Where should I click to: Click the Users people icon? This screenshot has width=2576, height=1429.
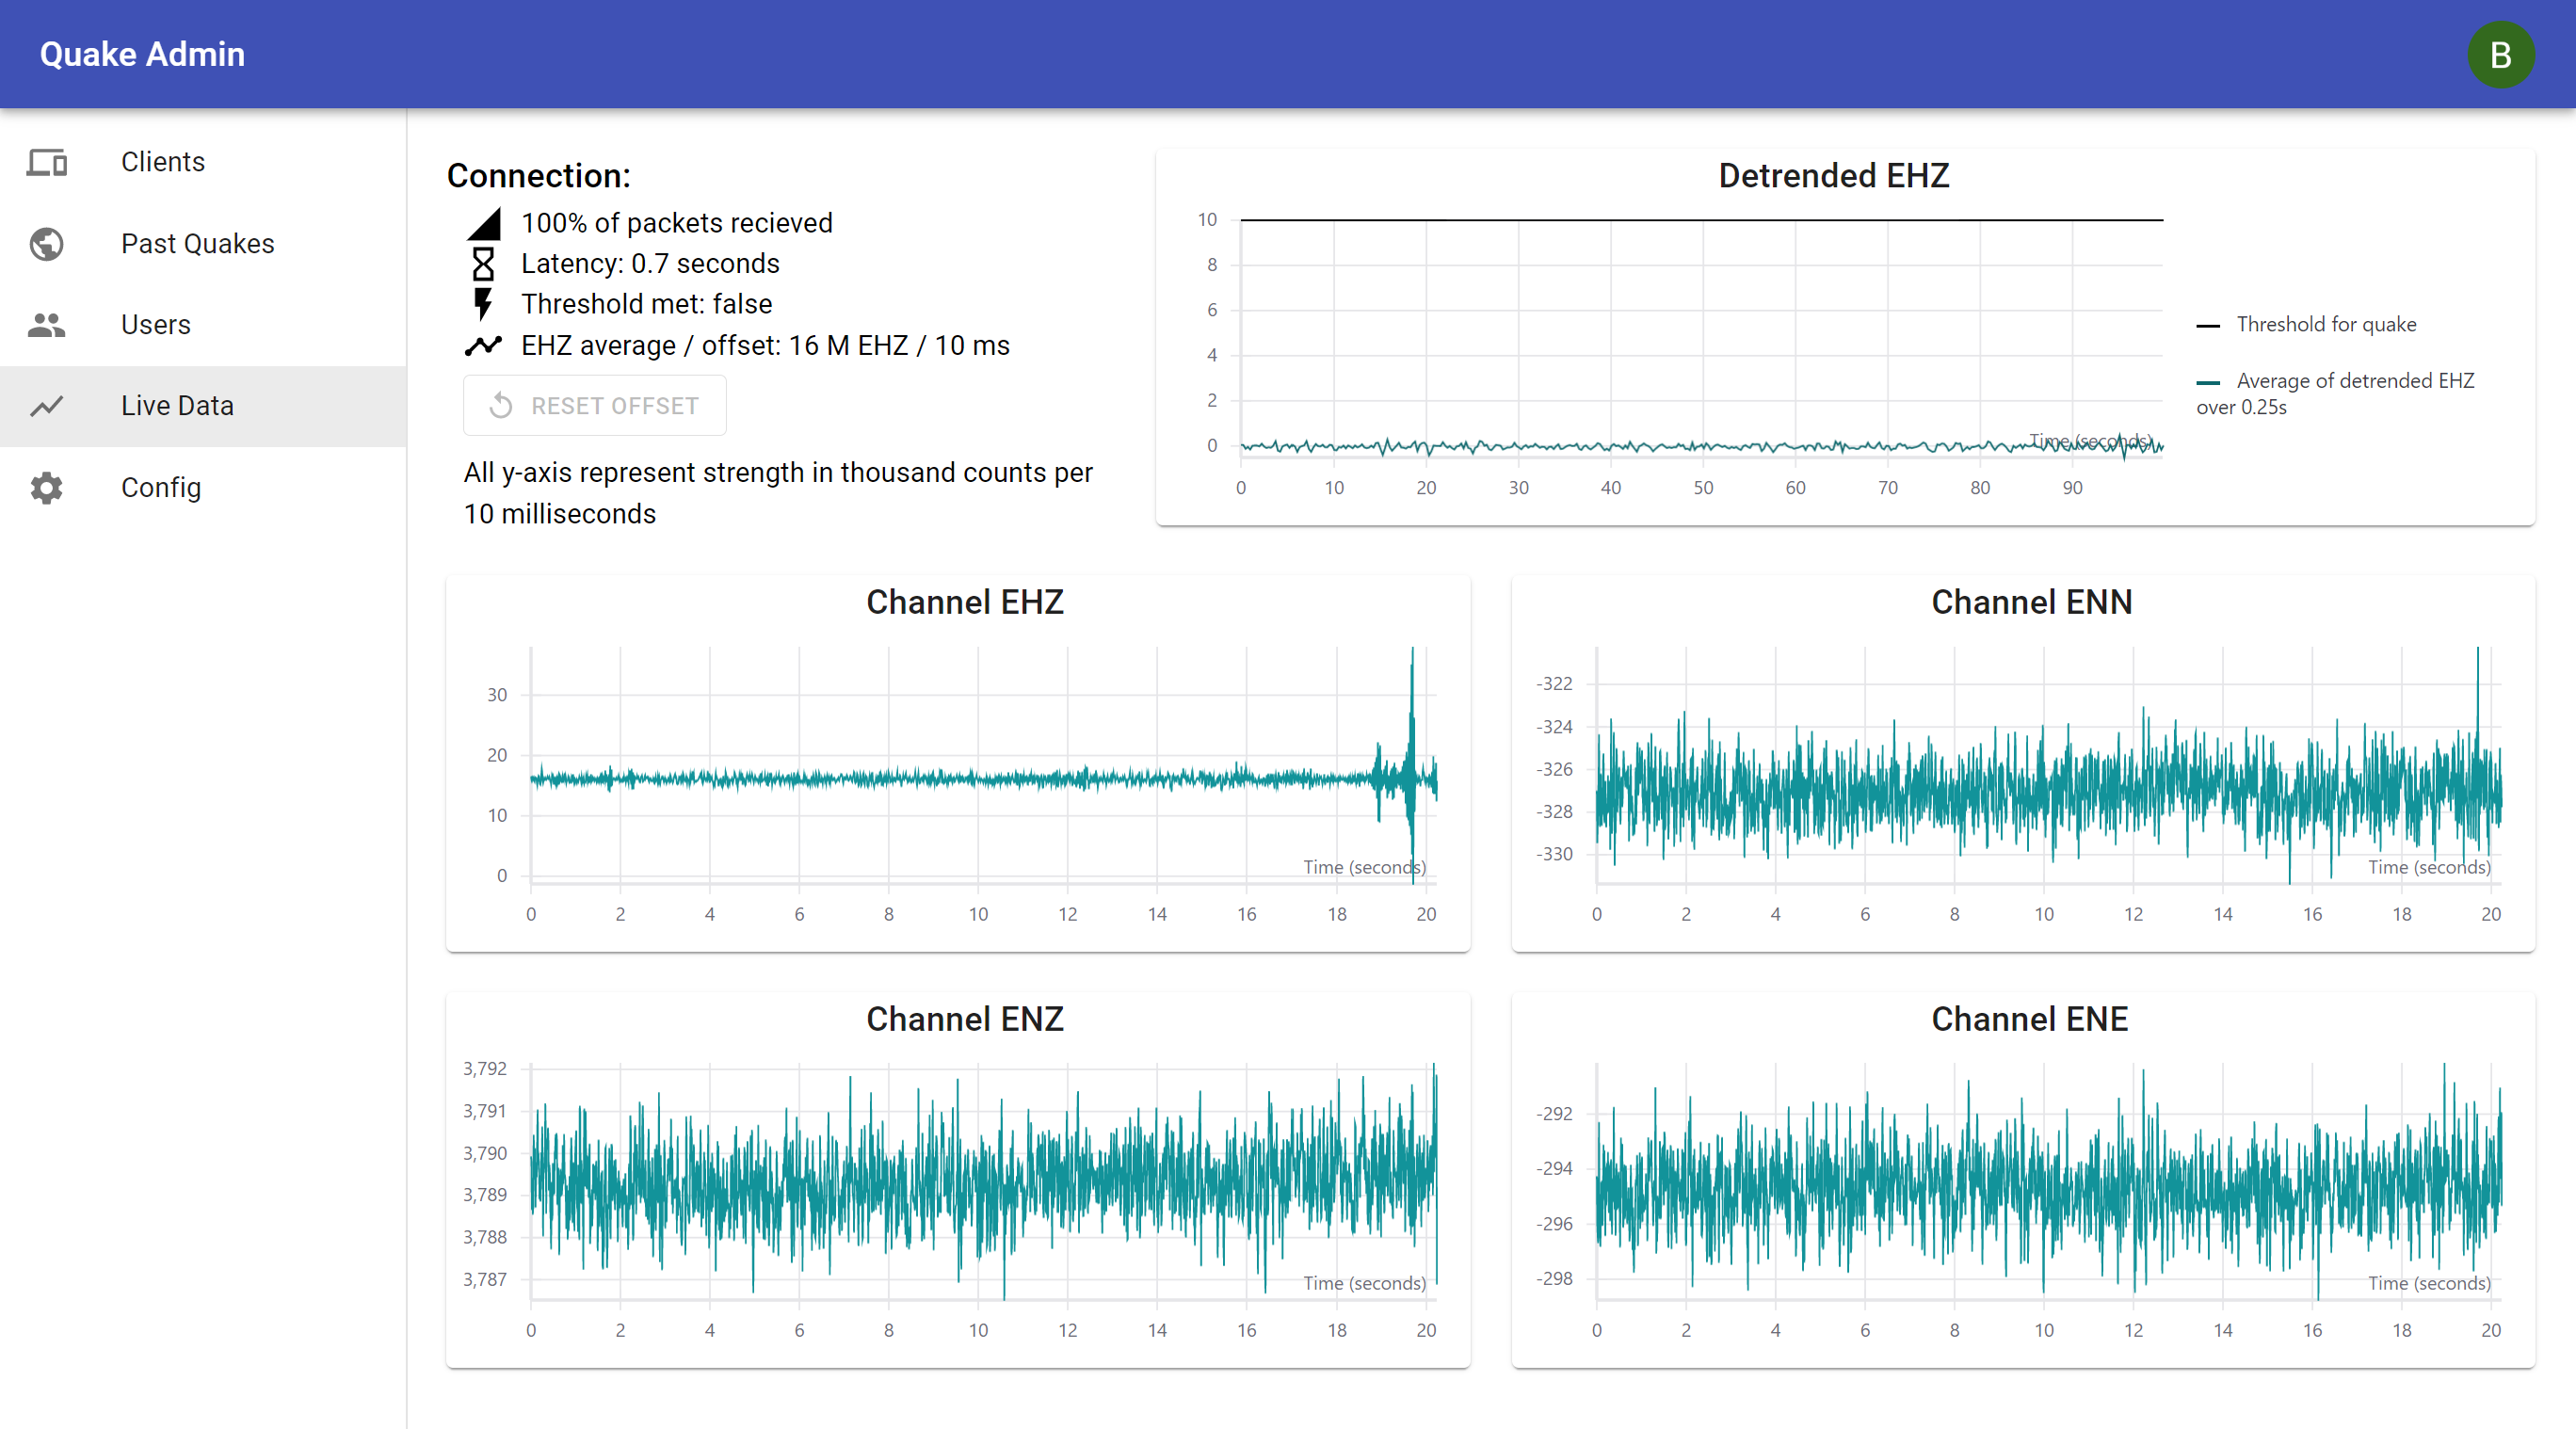point(46,325)
